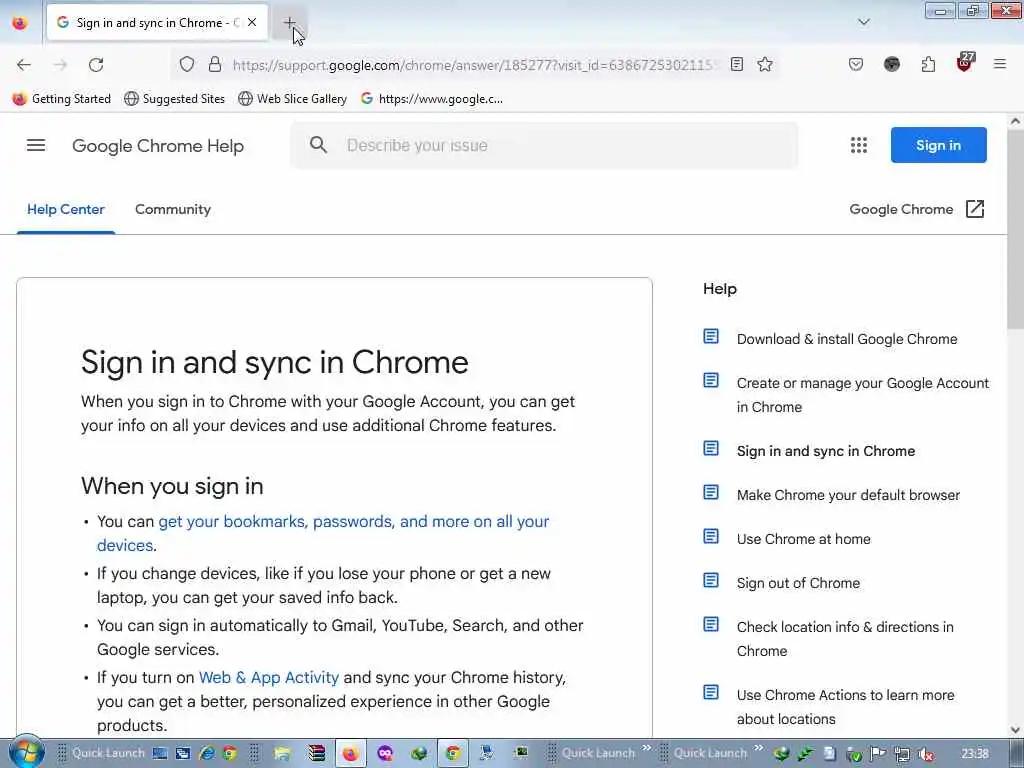Click article icon beside 'Use Chrome at home'
Viewport: 1024px width, 768px height.
coord(711,536)
